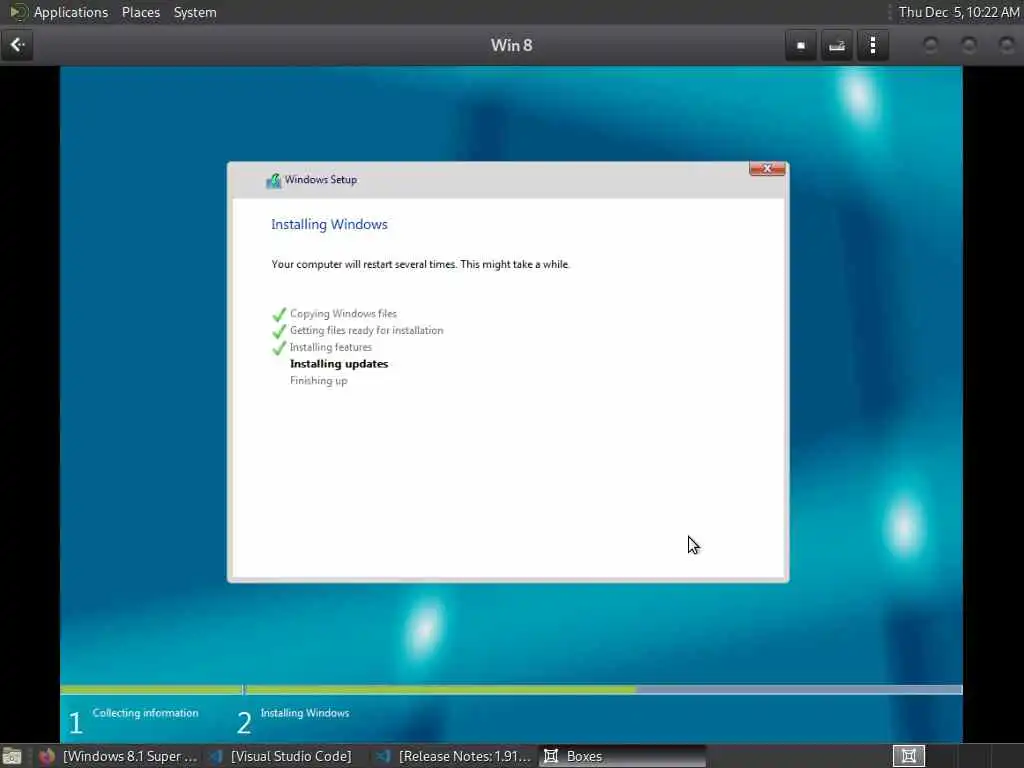Viewport: 1024px width, 768px height.
Task: Click Getting files ready for installation step
Action: [366, 330]
